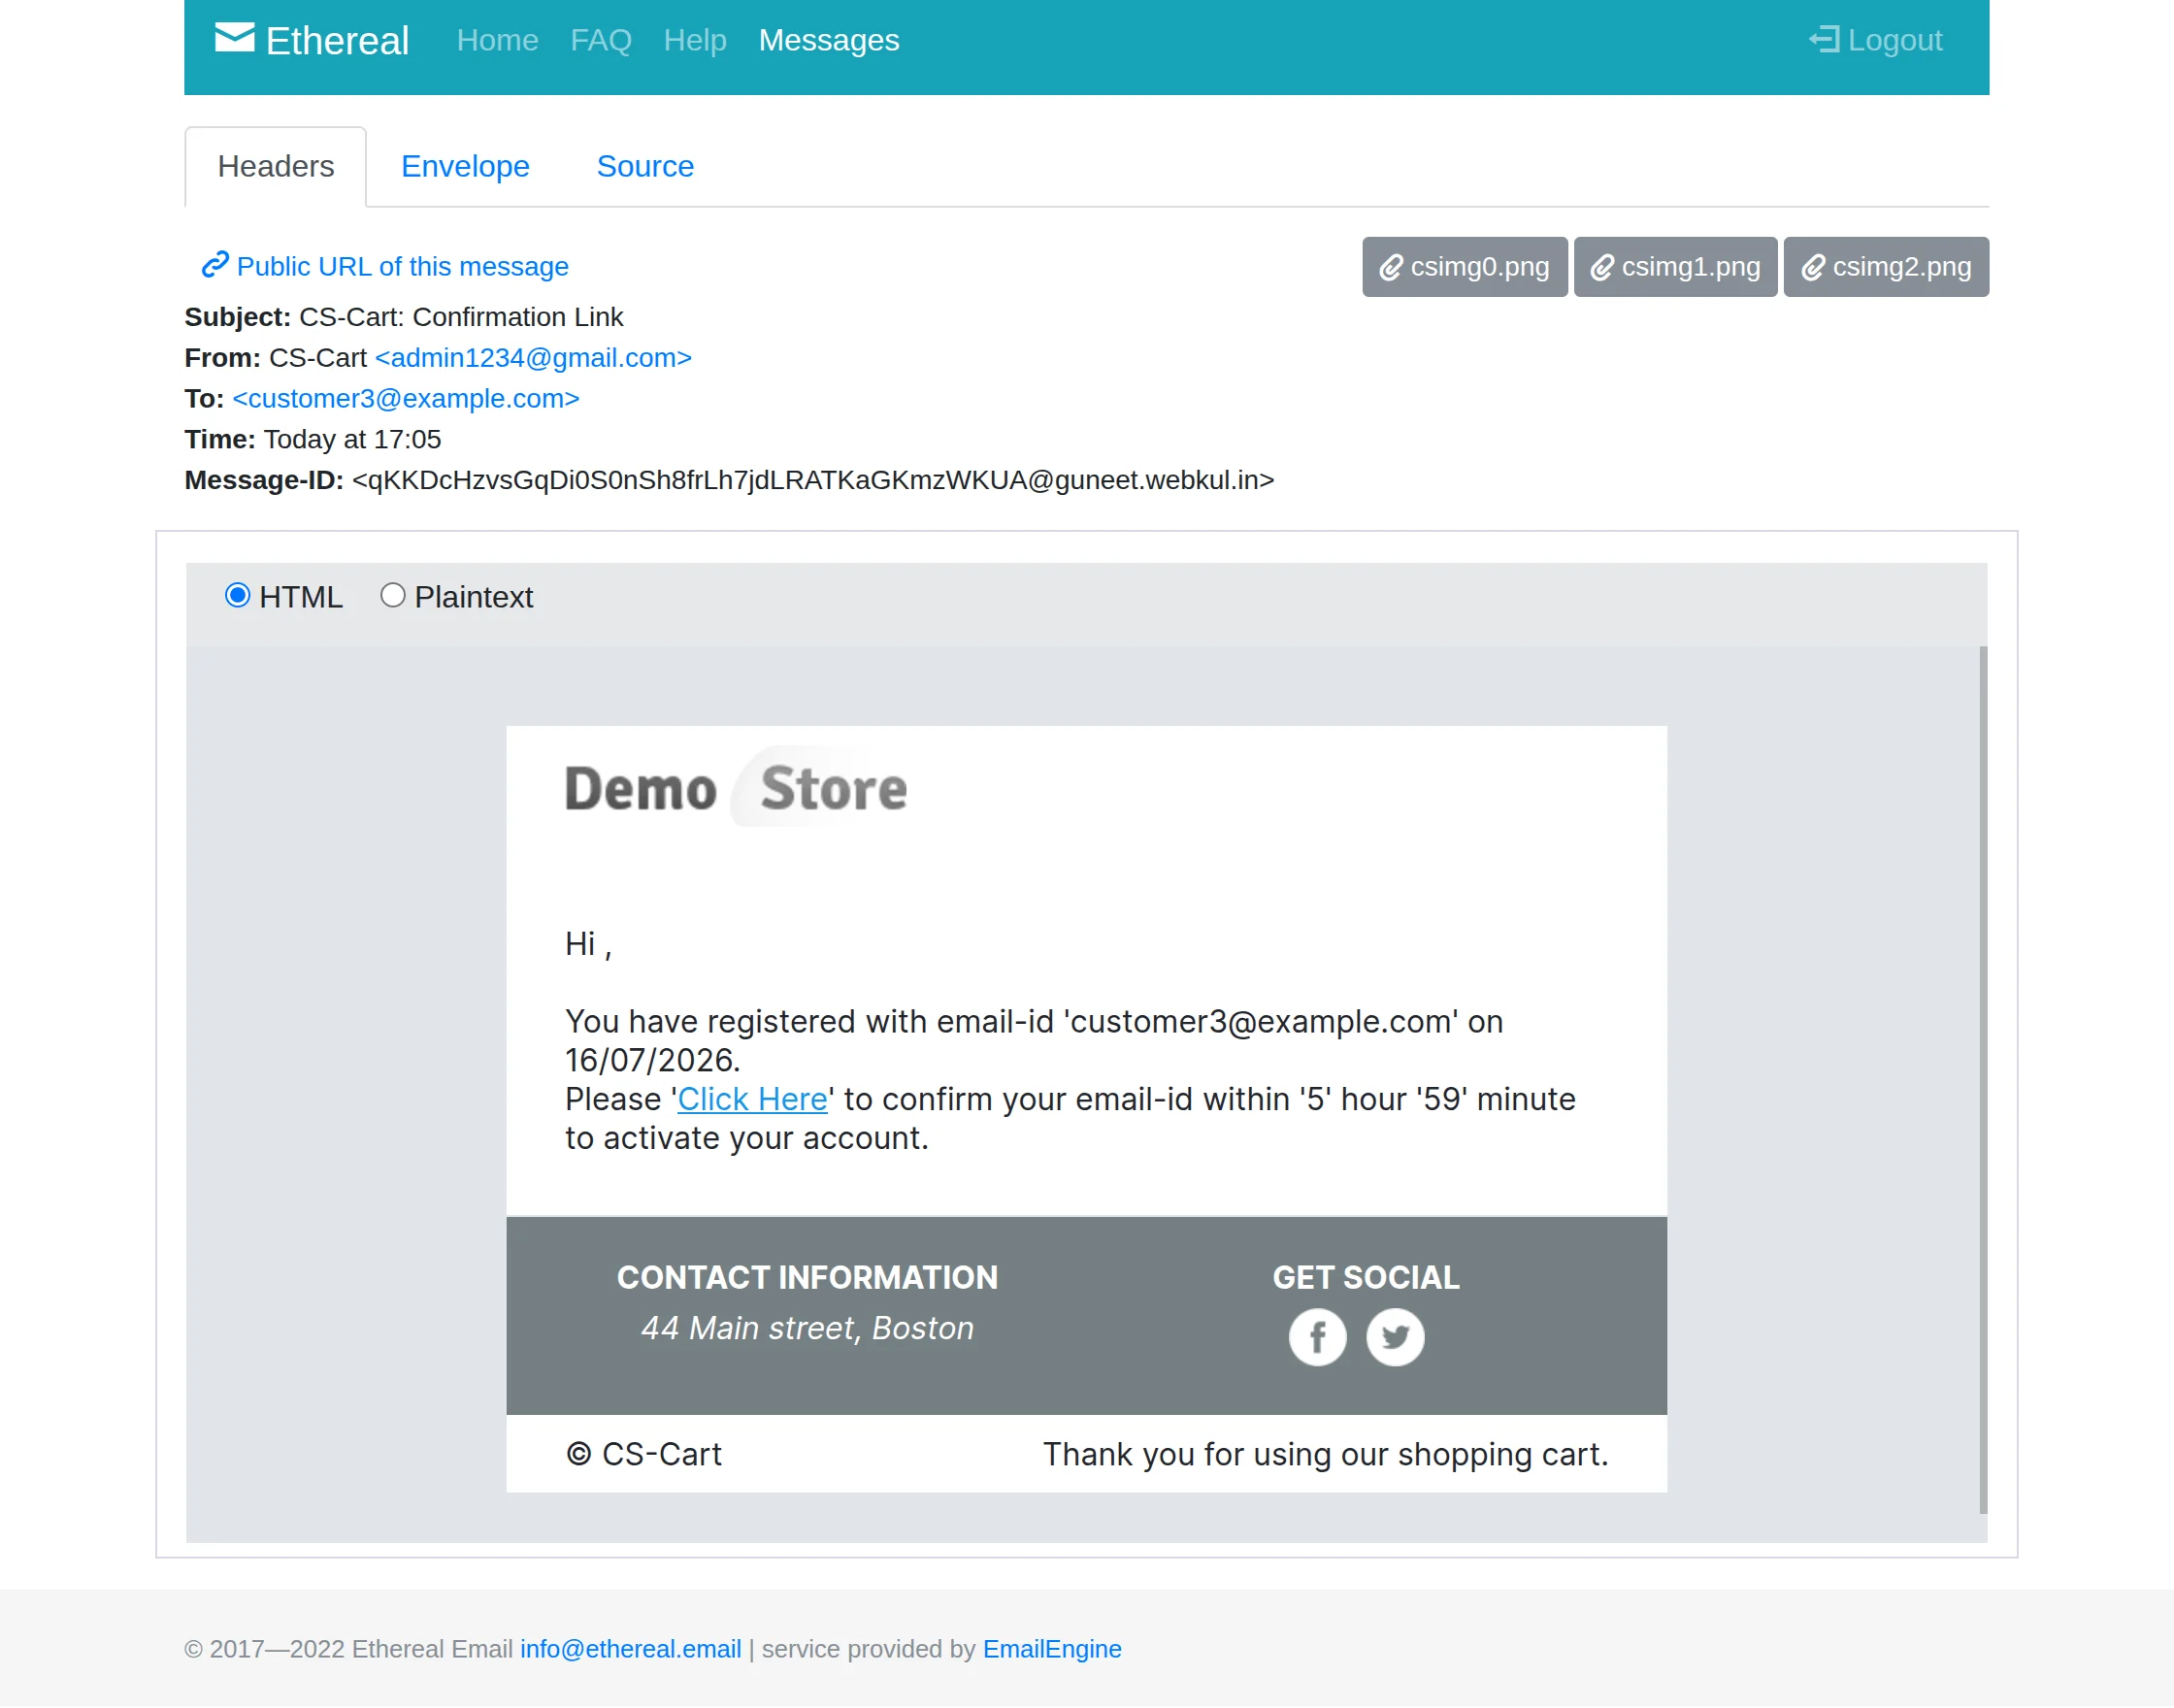Click the Facebook icon under Get Social

[1317, 1337]
